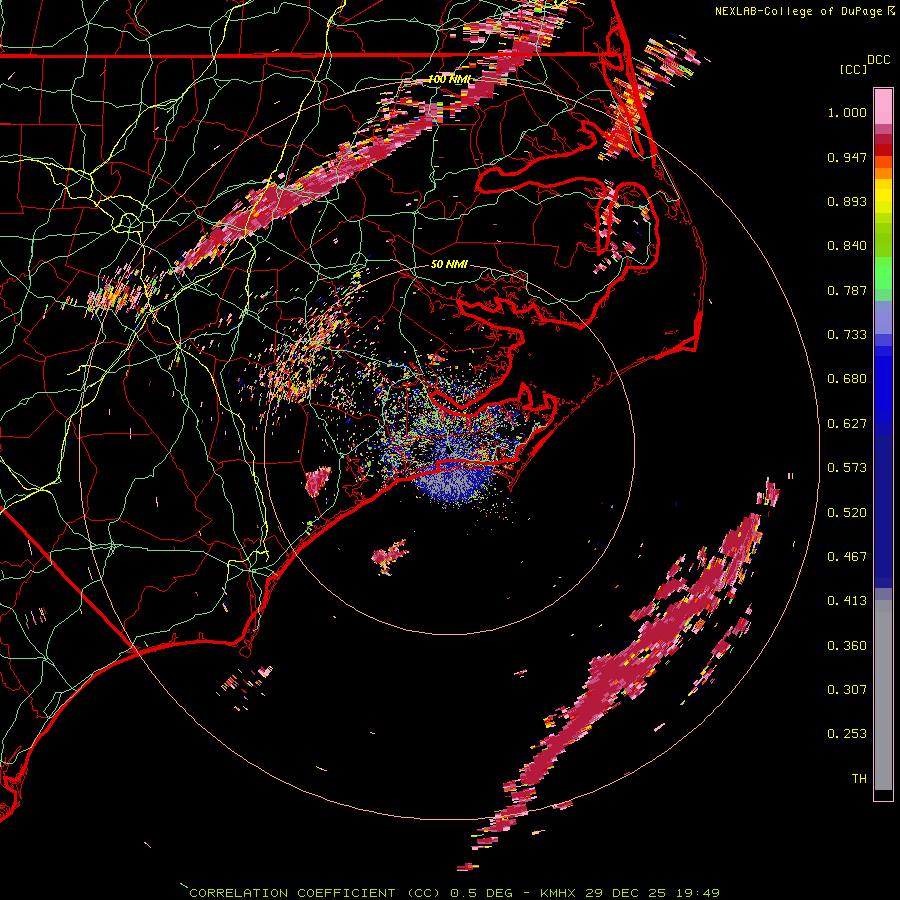Pick the light pink top color band
The image size is (900, 900).
[x=883, y=107]
